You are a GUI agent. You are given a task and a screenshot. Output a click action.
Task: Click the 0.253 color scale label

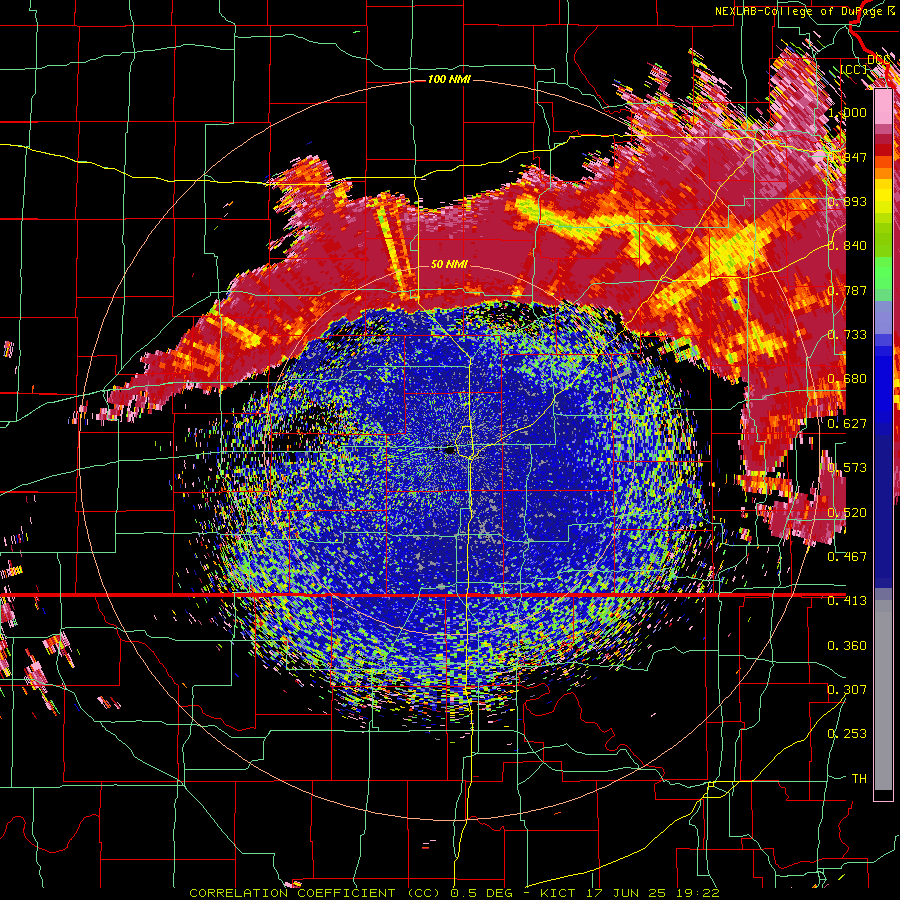tap(847, 734)
